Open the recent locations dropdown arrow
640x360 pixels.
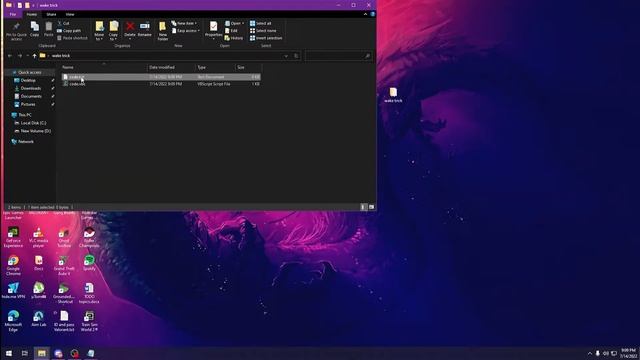[27, 56]
